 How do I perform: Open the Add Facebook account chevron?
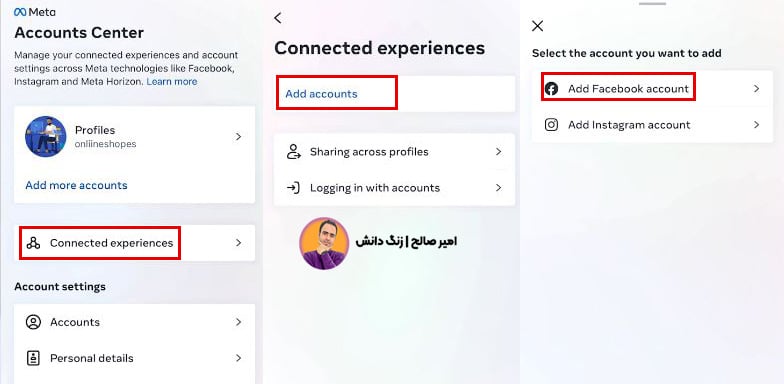[756, 88]
